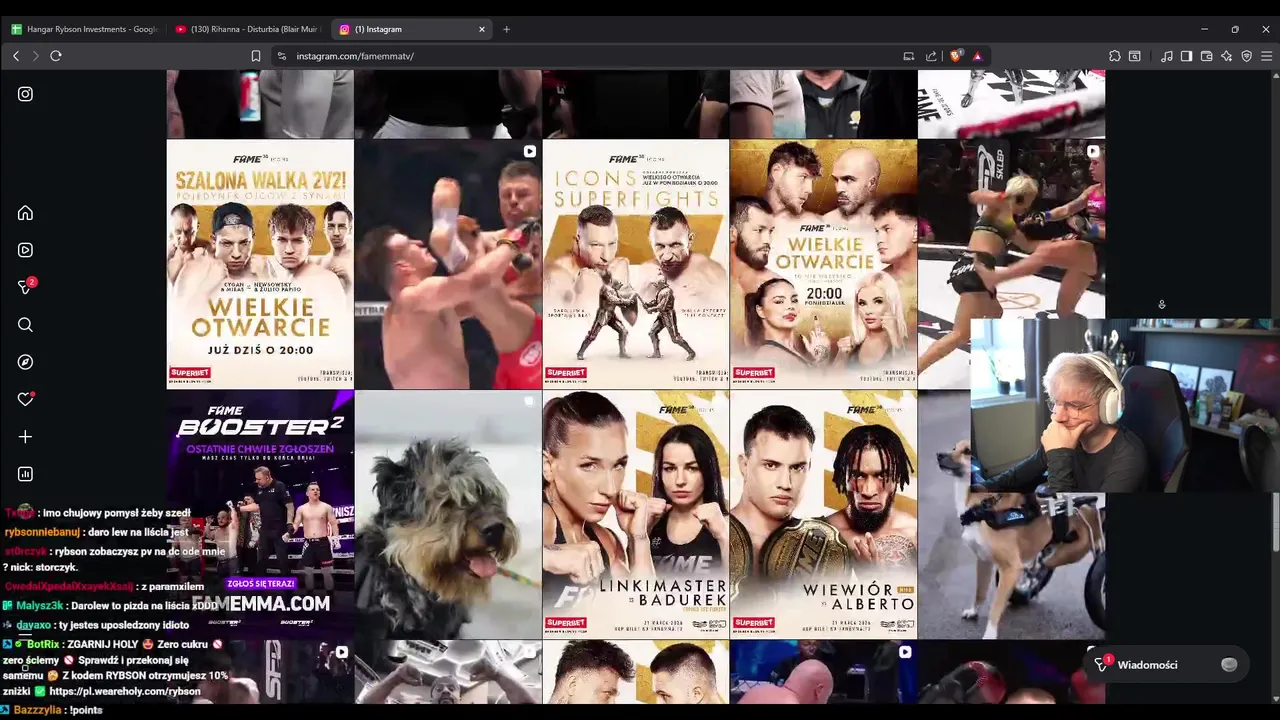
Task: Click BotRix username in chat overlay
Action: (x=44, y=645)
